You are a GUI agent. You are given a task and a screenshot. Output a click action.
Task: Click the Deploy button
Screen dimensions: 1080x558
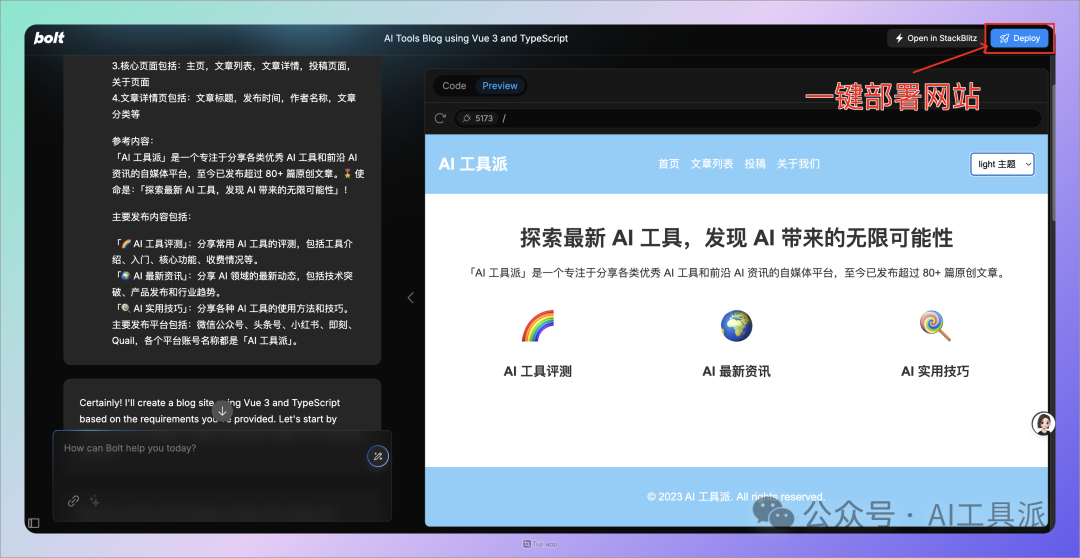(x=1019, y=39)
